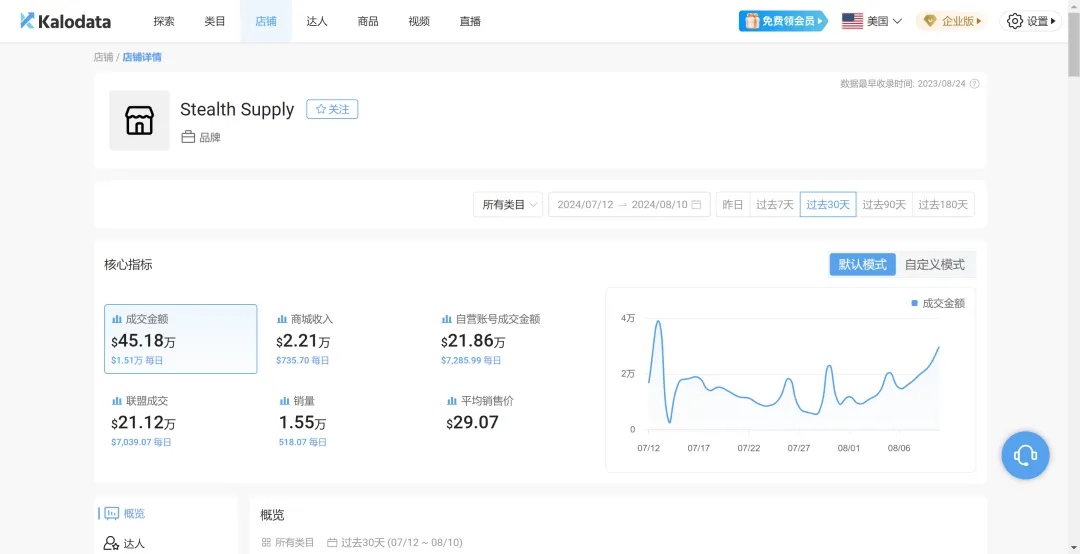Viewport: 1080px width, 554px height.
Task: Select the 昨日 time range
Action: [732, 205]
